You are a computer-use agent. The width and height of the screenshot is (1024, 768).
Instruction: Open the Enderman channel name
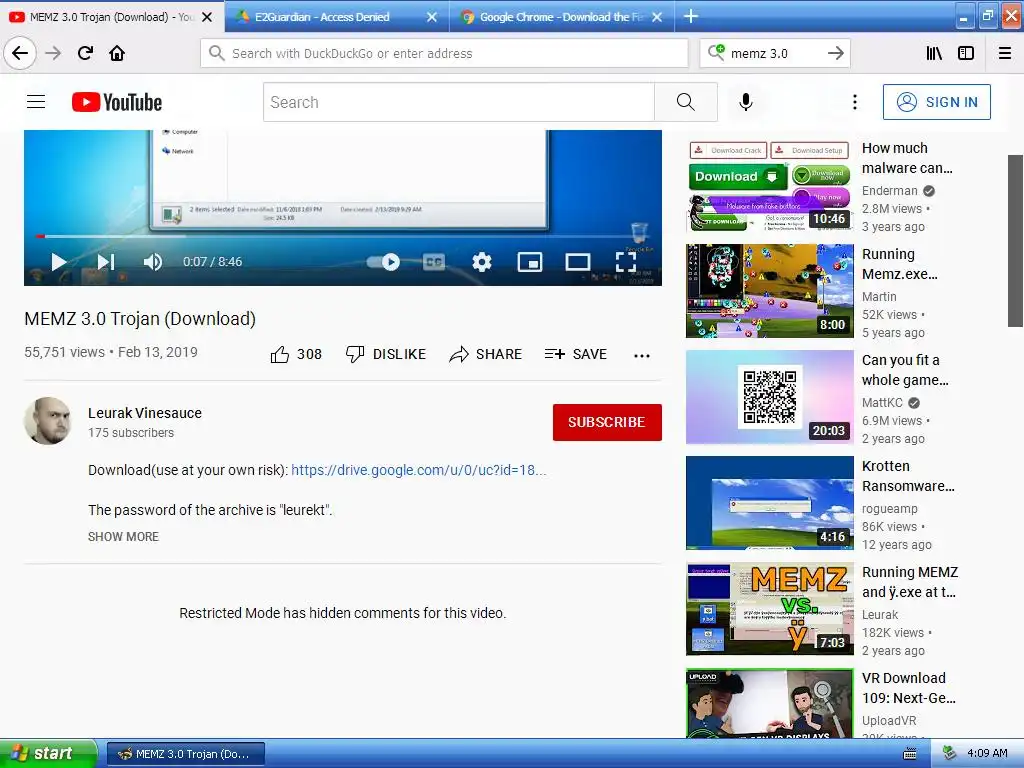tap(889, 191)
